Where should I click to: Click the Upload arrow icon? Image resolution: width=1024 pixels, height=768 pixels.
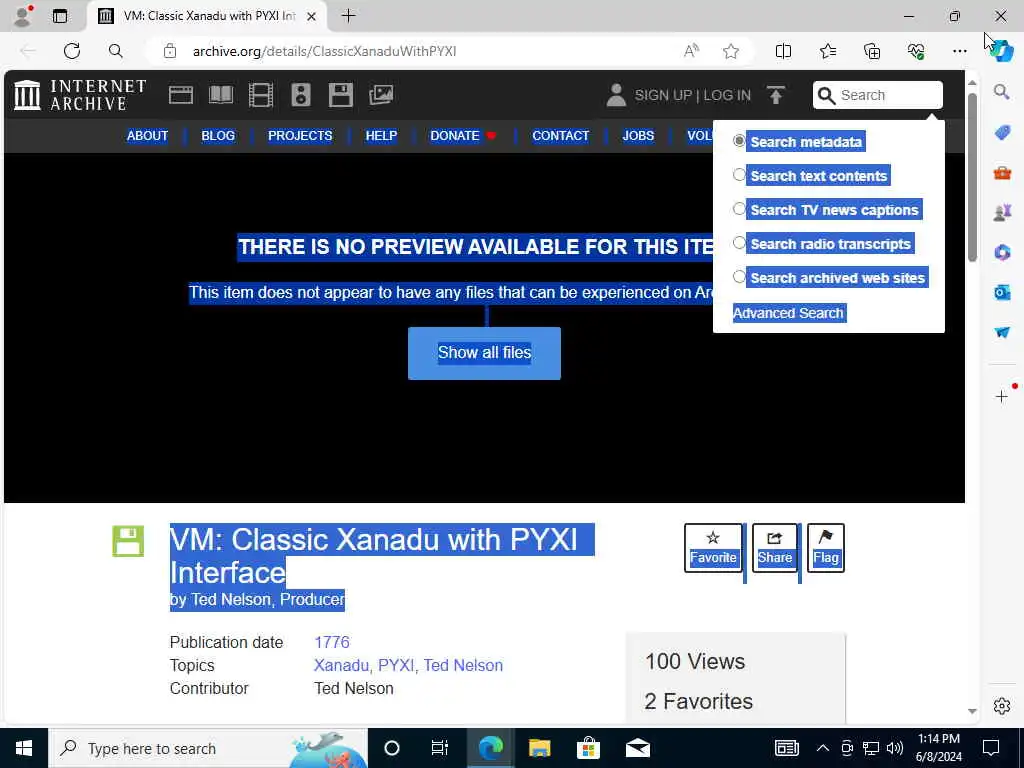tap(776, 95)
